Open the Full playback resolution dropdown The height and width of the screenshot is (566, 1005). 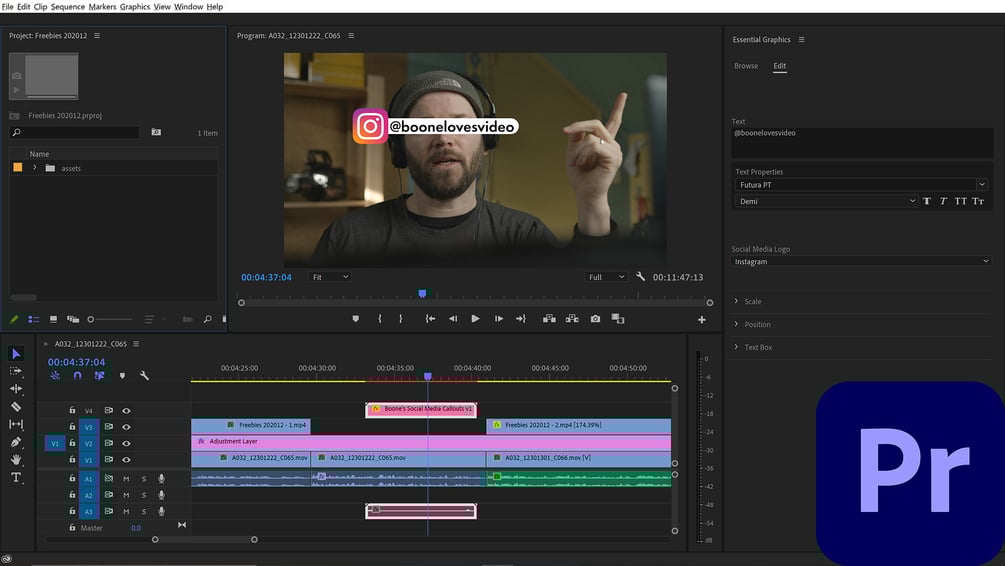[x=606, y=277]
